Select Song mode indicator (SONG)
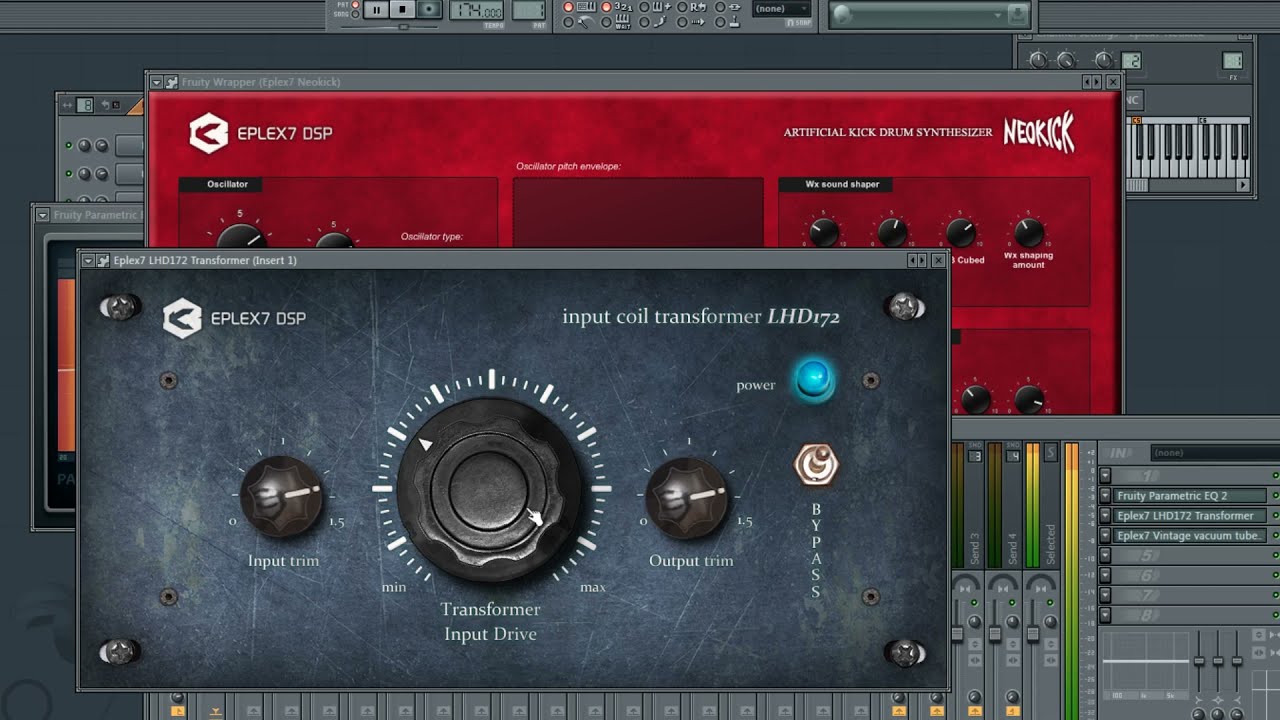Image resolution: width=1280 pixels, height=720 pixels. pyautogui.click(x=355, y=14)
